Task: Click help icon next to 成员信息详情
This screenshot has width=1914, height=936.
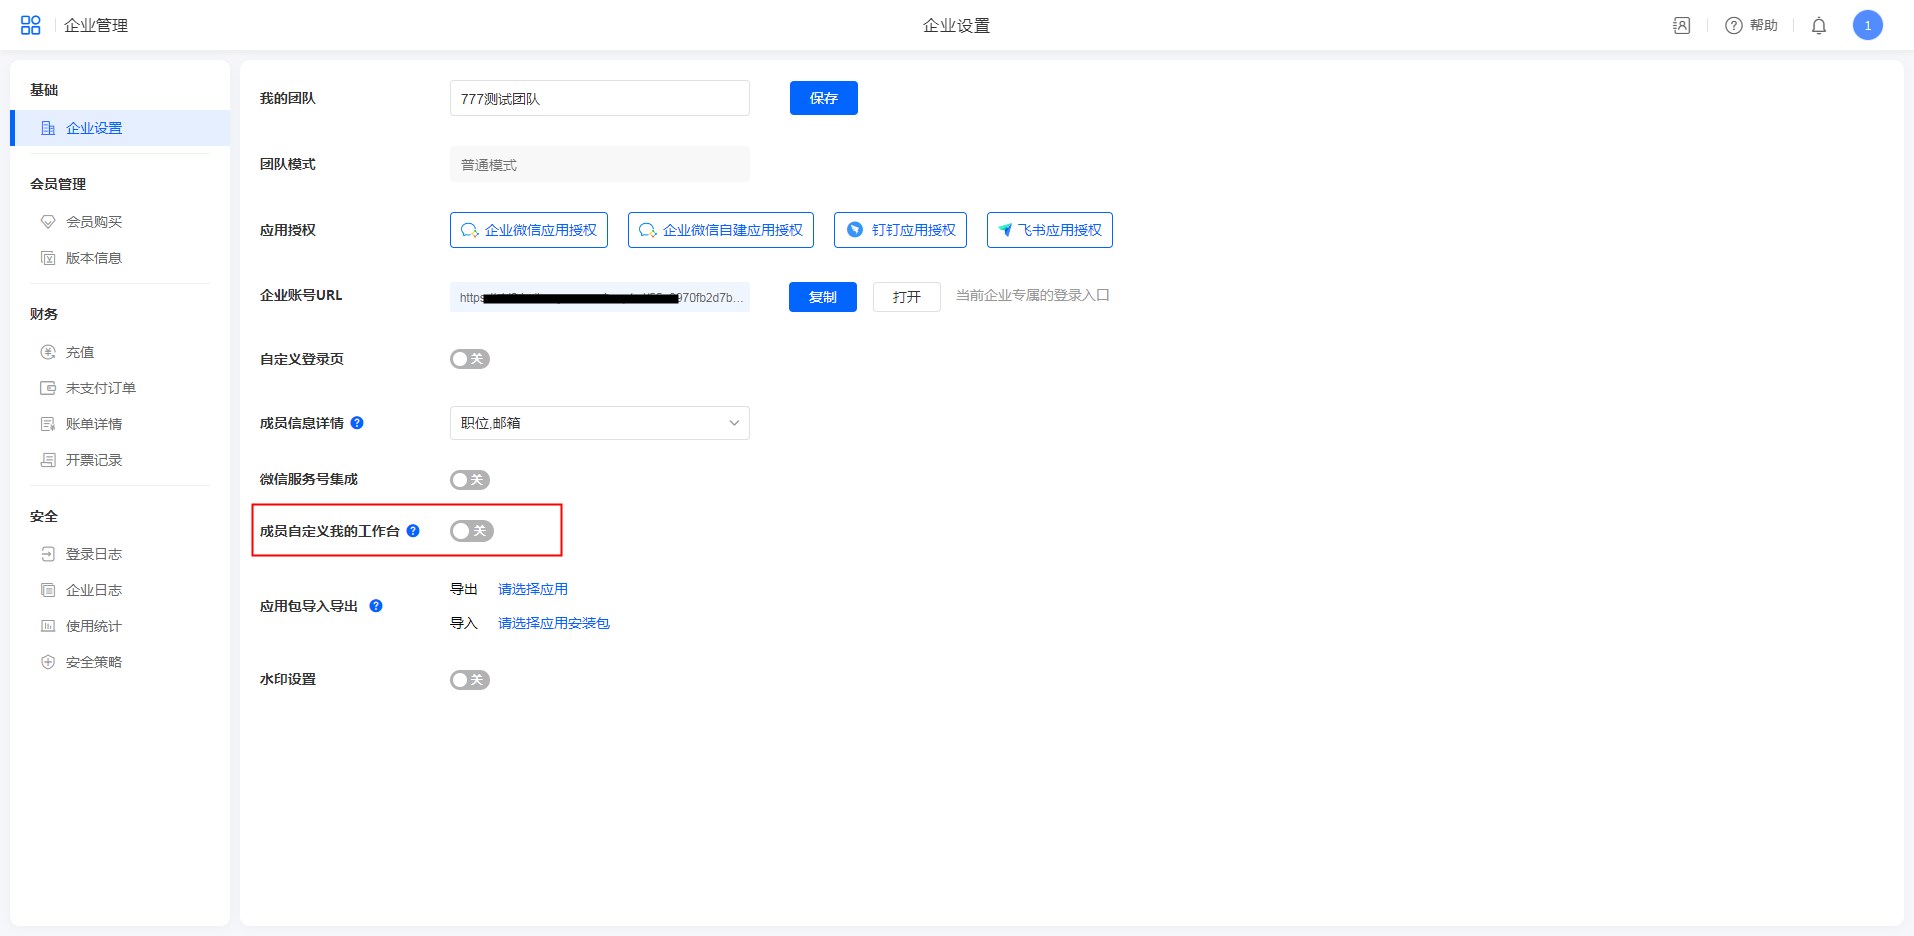Action: pyautogui.click(x=357, y=423)
